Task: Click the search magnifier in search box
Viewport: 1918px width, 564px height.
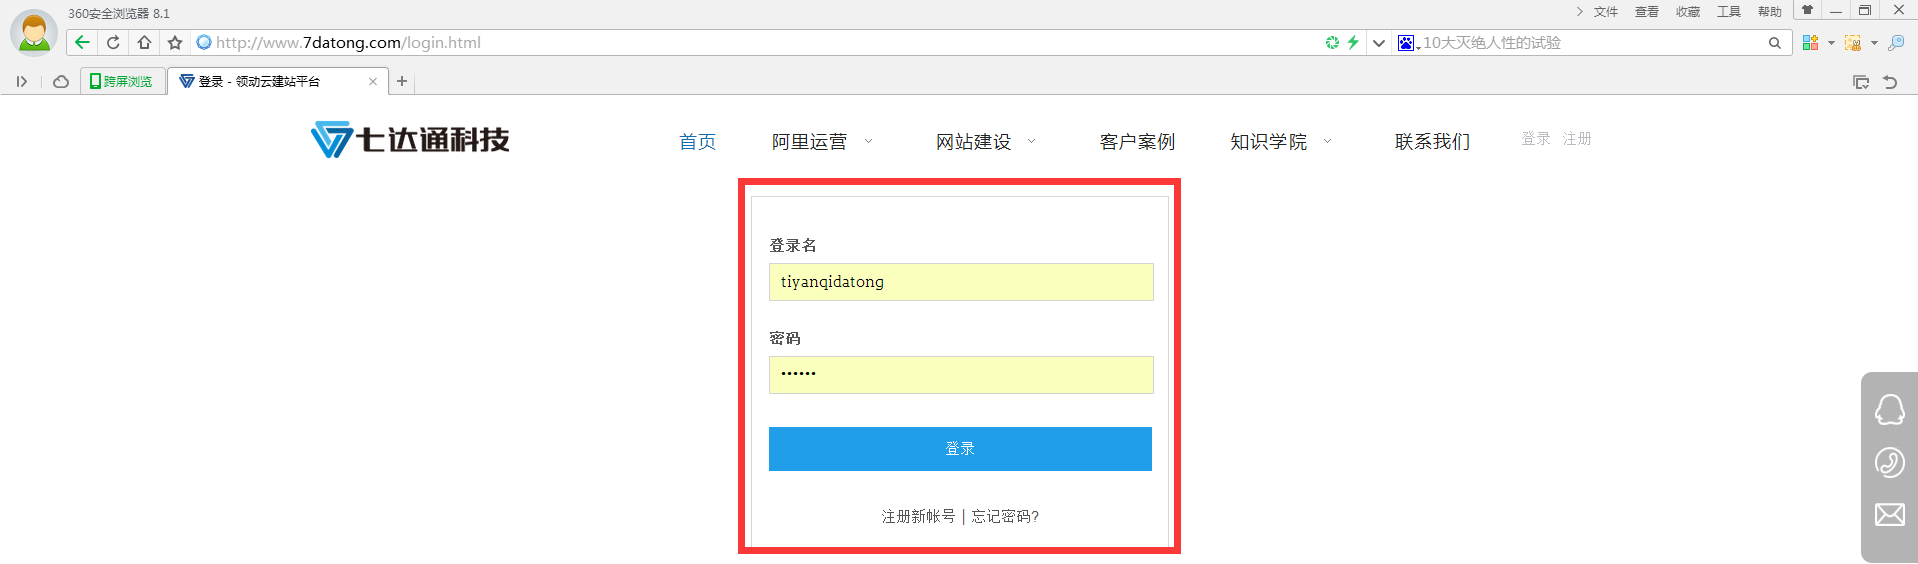Action: click(1775, 42)
